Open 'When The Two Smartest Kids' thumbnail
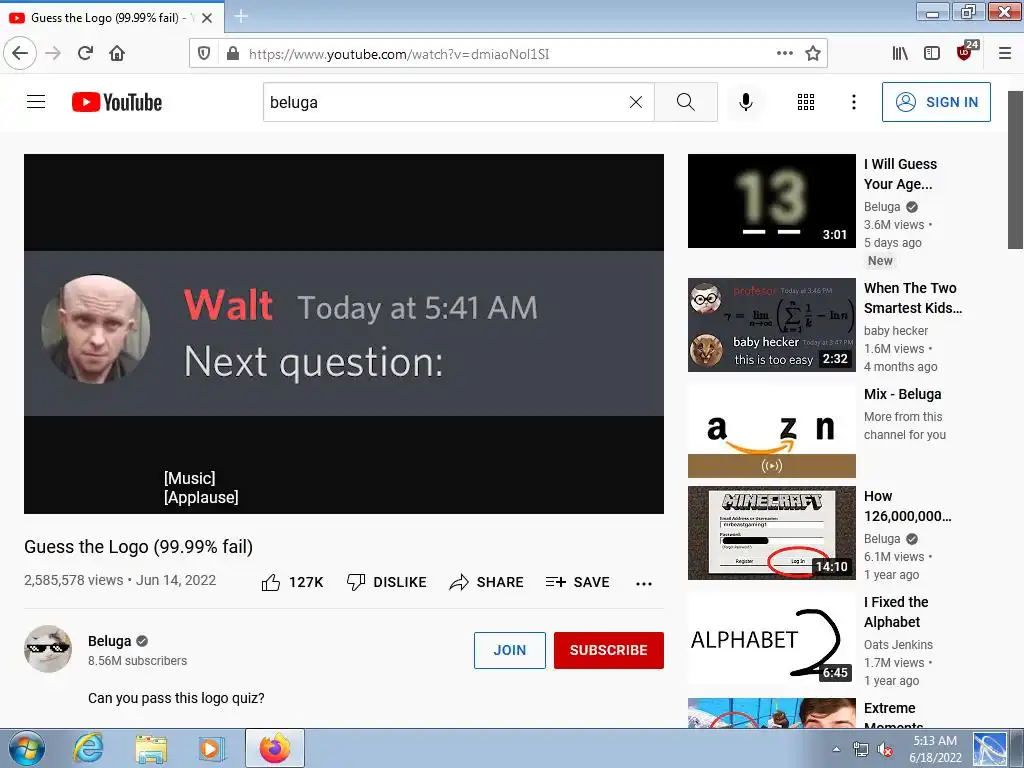 771,325
